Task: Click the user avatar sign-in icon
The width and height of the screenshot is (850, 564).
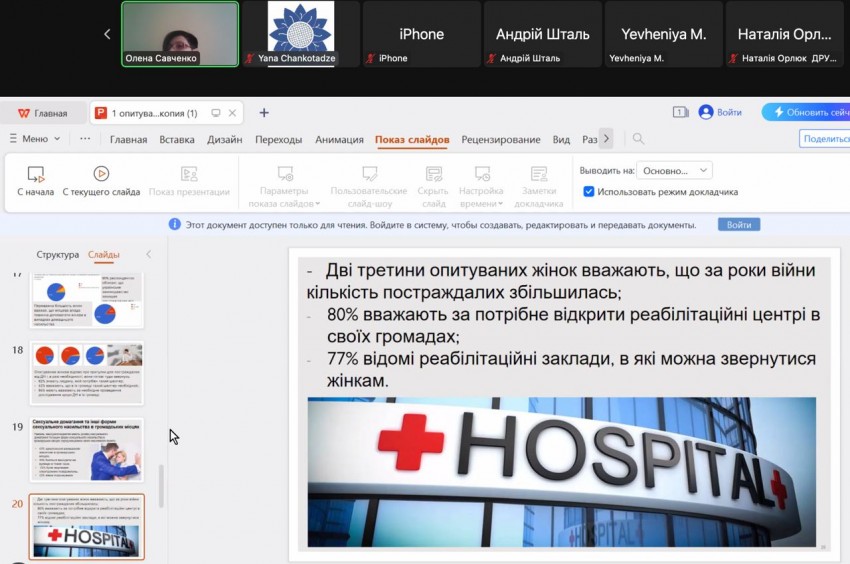Action: tap(706, 112)
